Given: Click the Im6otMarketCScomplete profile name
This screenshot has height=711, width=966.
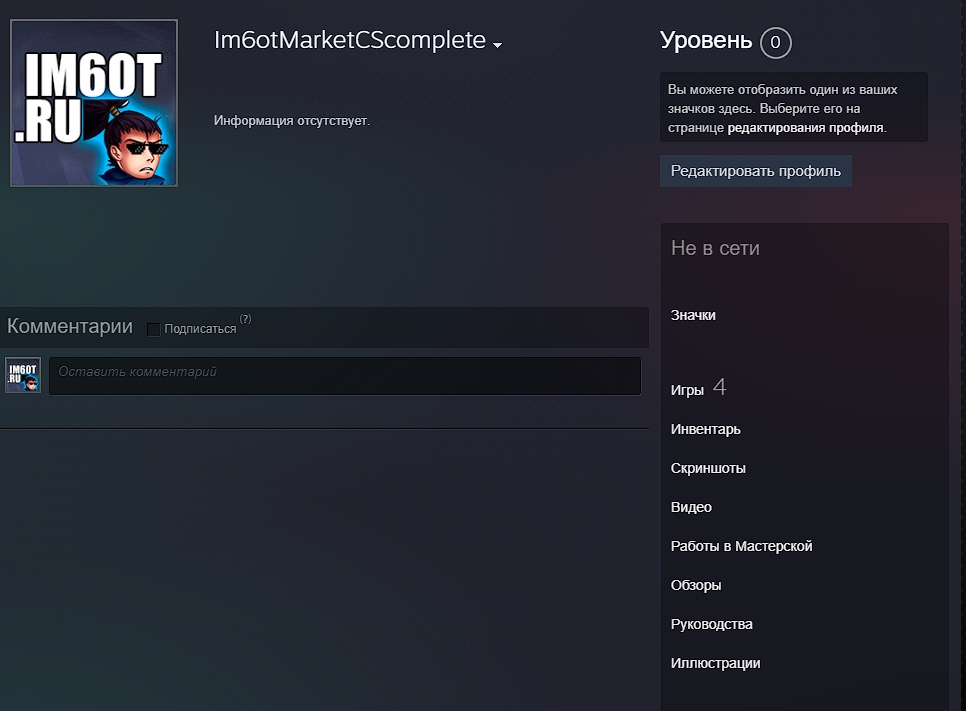Looking at the screenshot, I should click(x=349, y=40).
